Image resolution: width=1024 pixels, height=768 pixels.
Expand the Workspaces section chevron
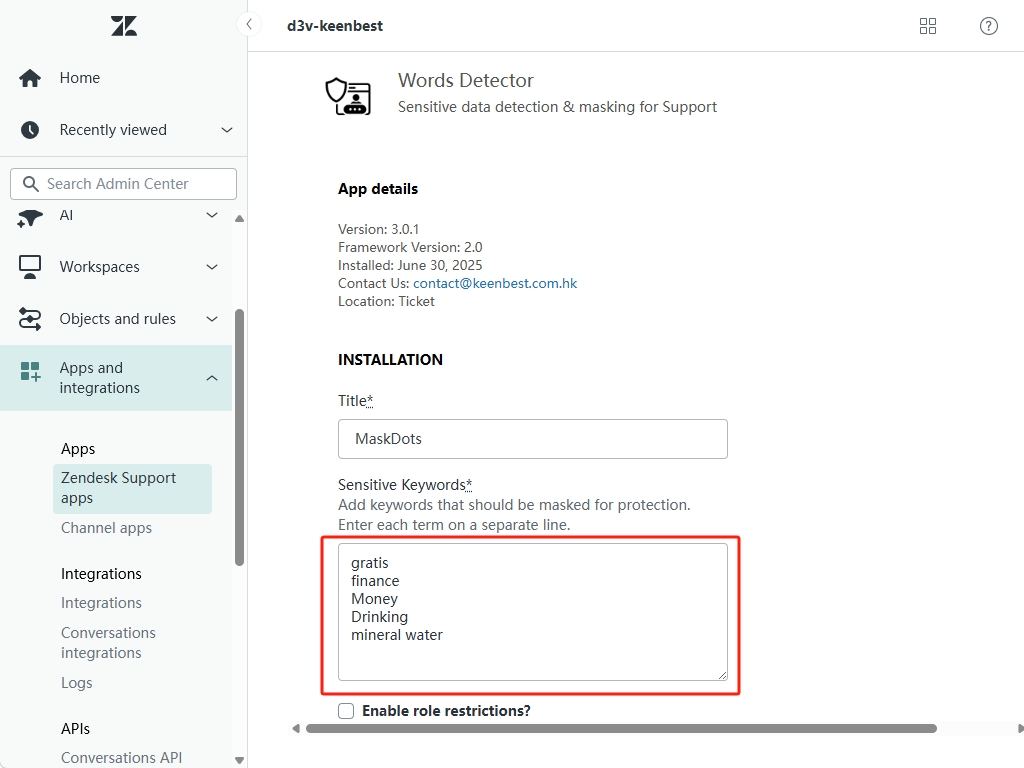pyautogui.click(x=211, y=267)
